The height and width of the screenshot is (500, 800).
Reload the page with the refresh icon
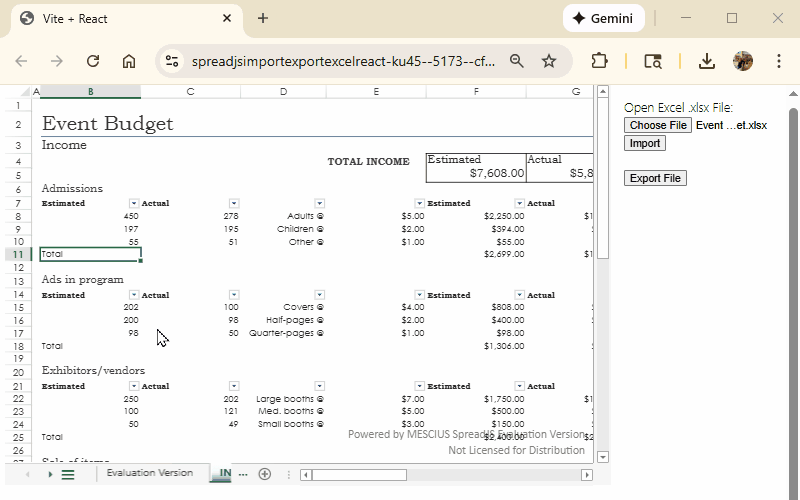tap(93, 61)
